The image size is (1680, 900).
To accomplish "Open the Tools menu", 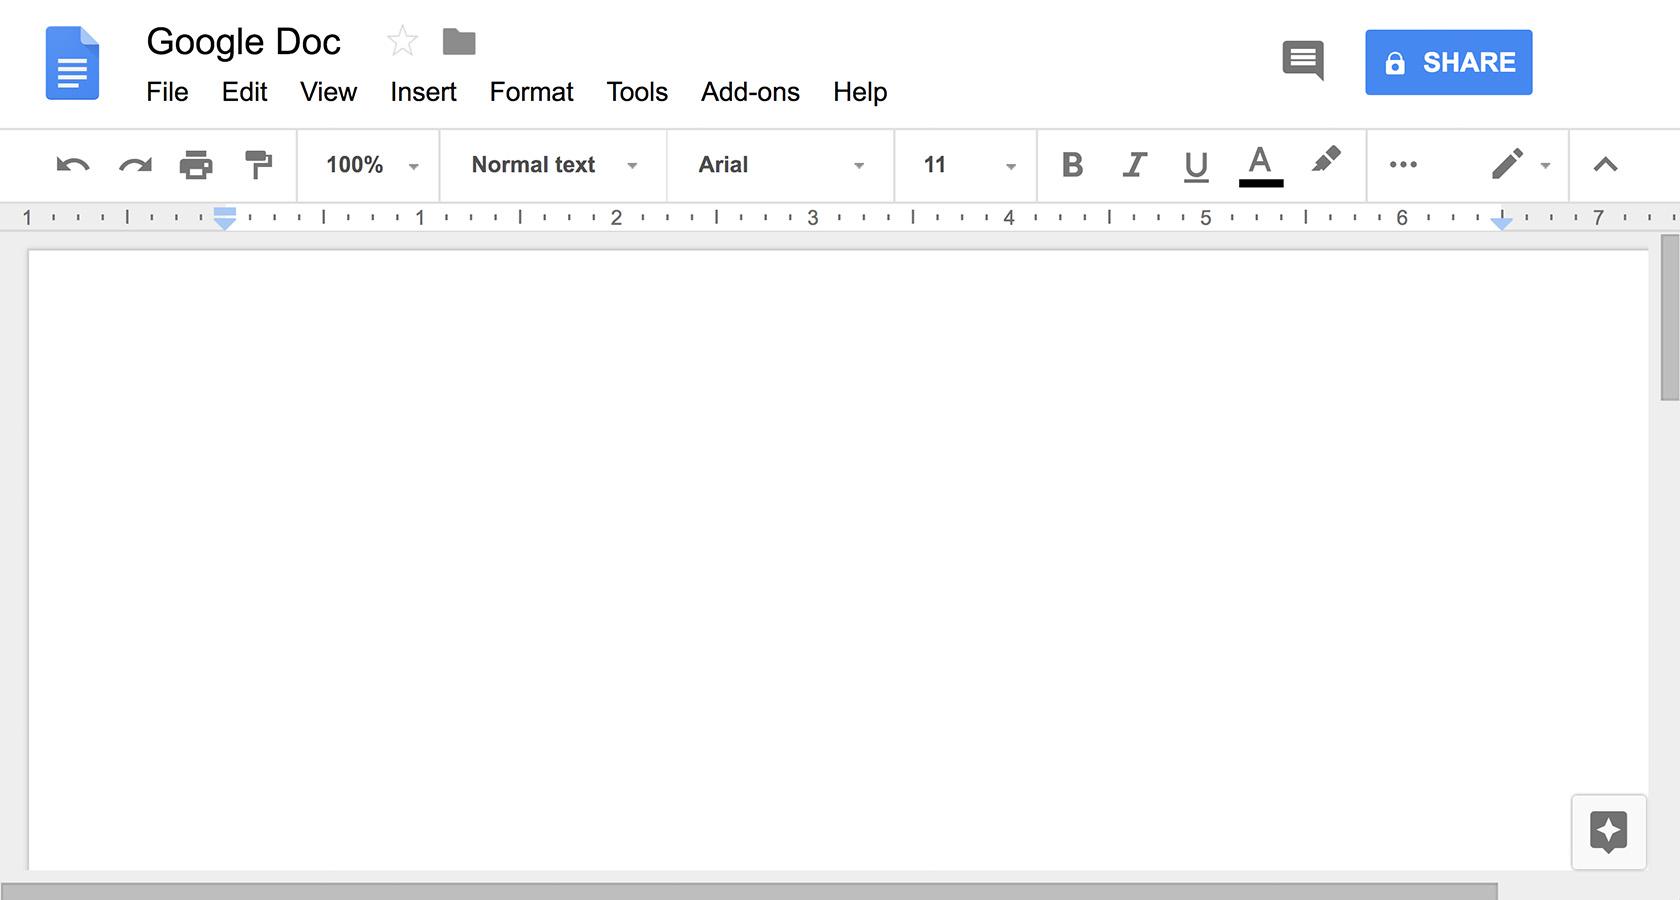I will pos(637,92).
